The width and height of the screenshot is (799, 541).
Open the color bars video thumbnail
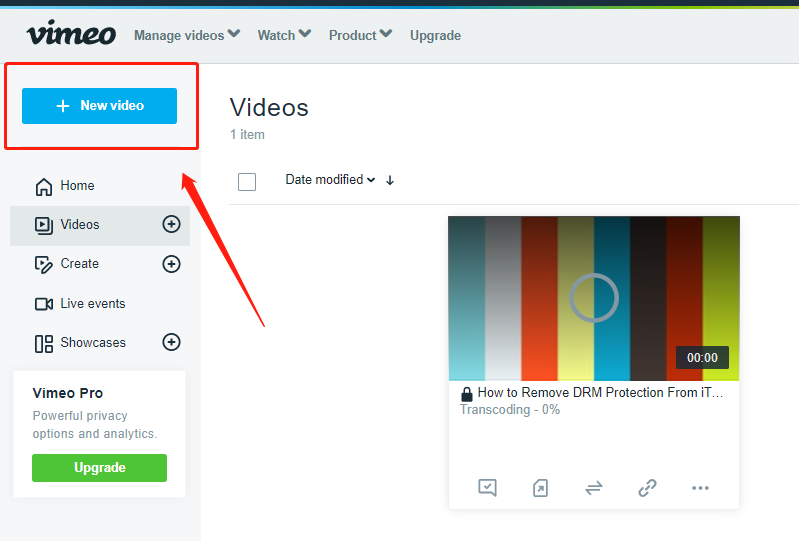[594, 298]
